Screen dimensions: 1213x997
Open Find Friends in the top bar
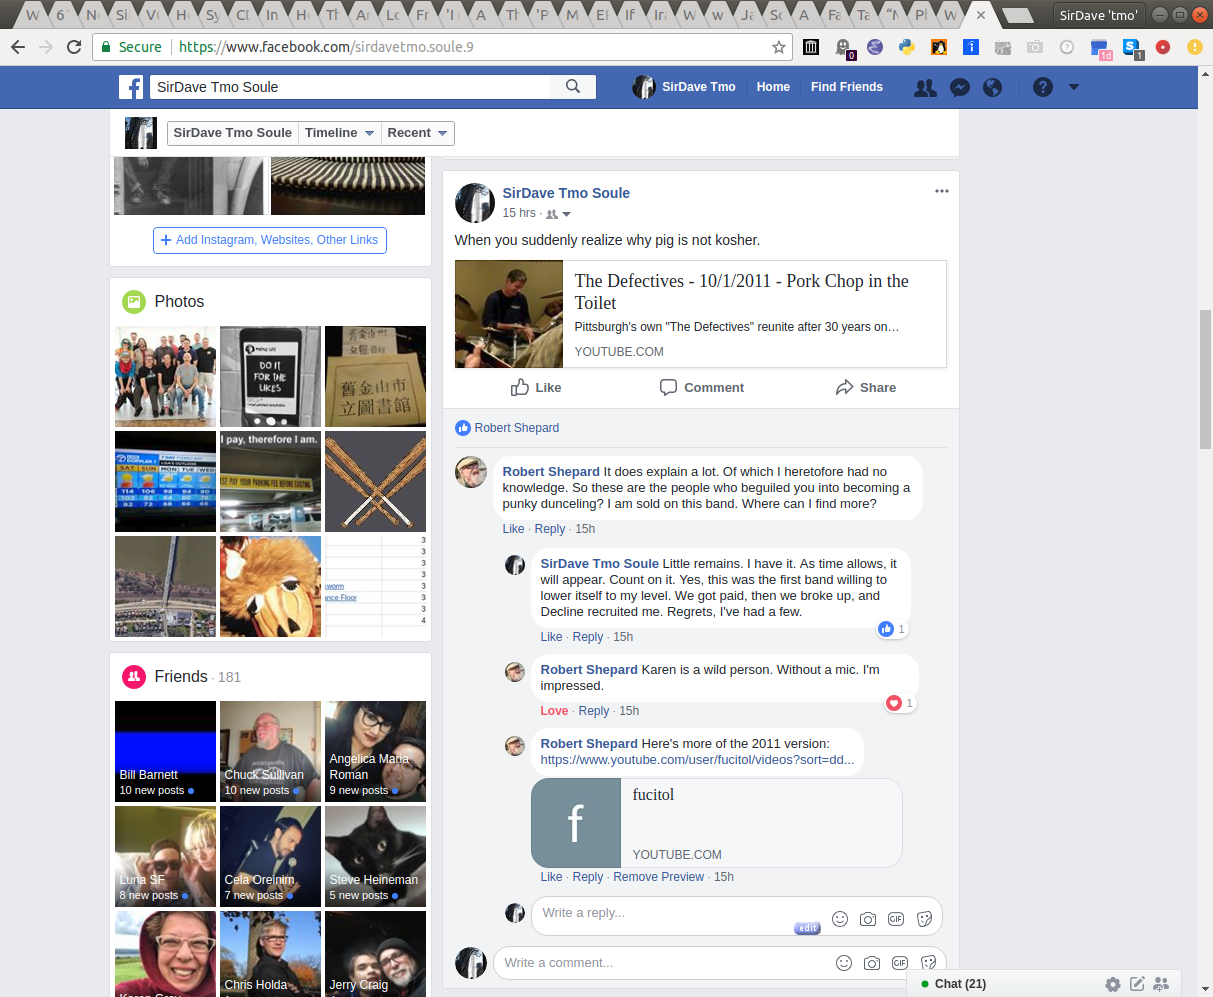[x=846, y=87]
